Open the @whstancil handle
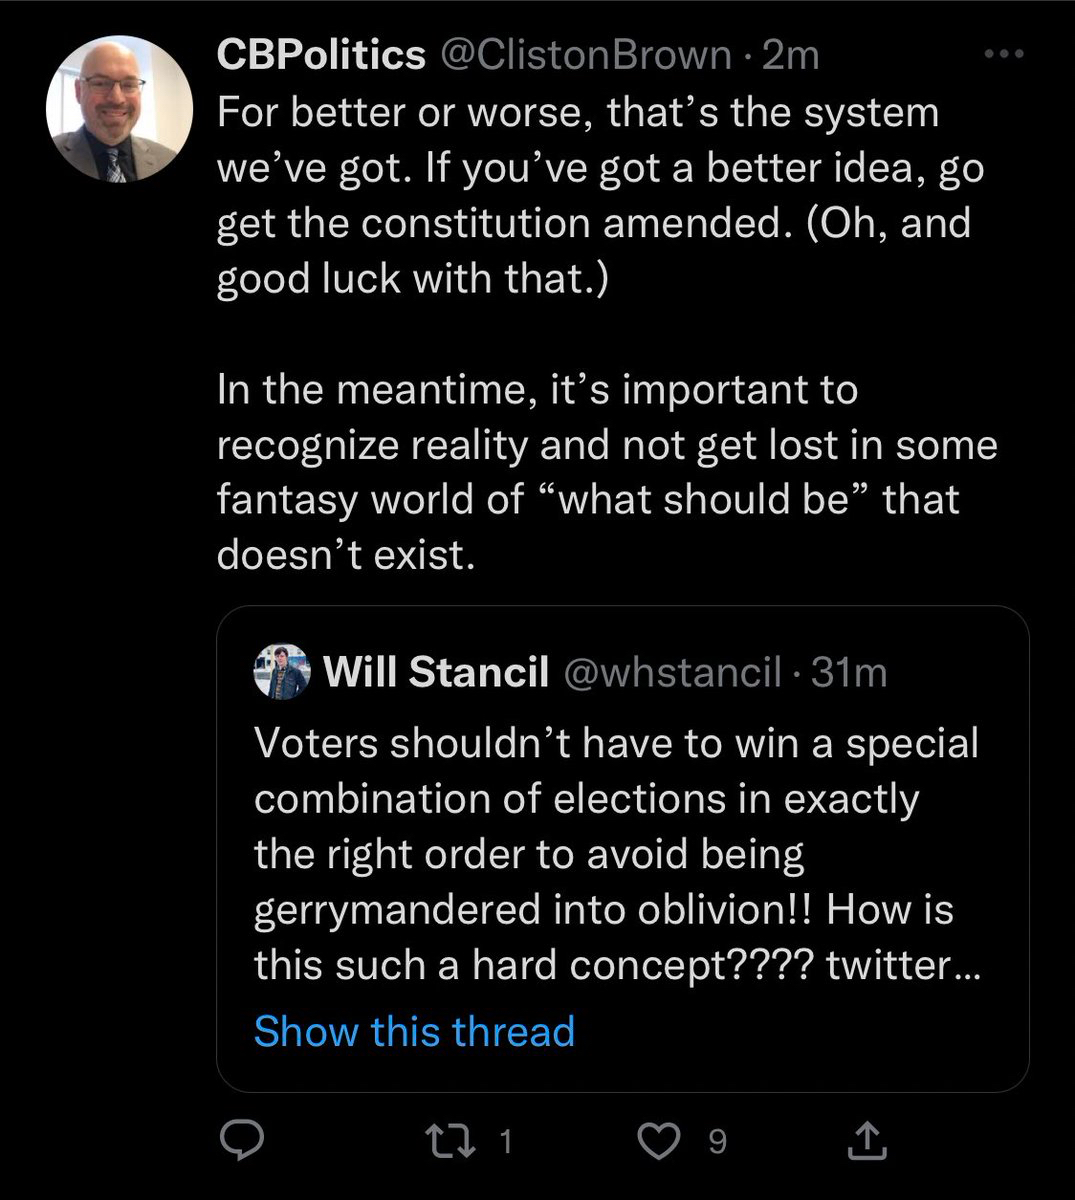The width and height of the screenshot is (1075, 1200). (x=672, y=673)
